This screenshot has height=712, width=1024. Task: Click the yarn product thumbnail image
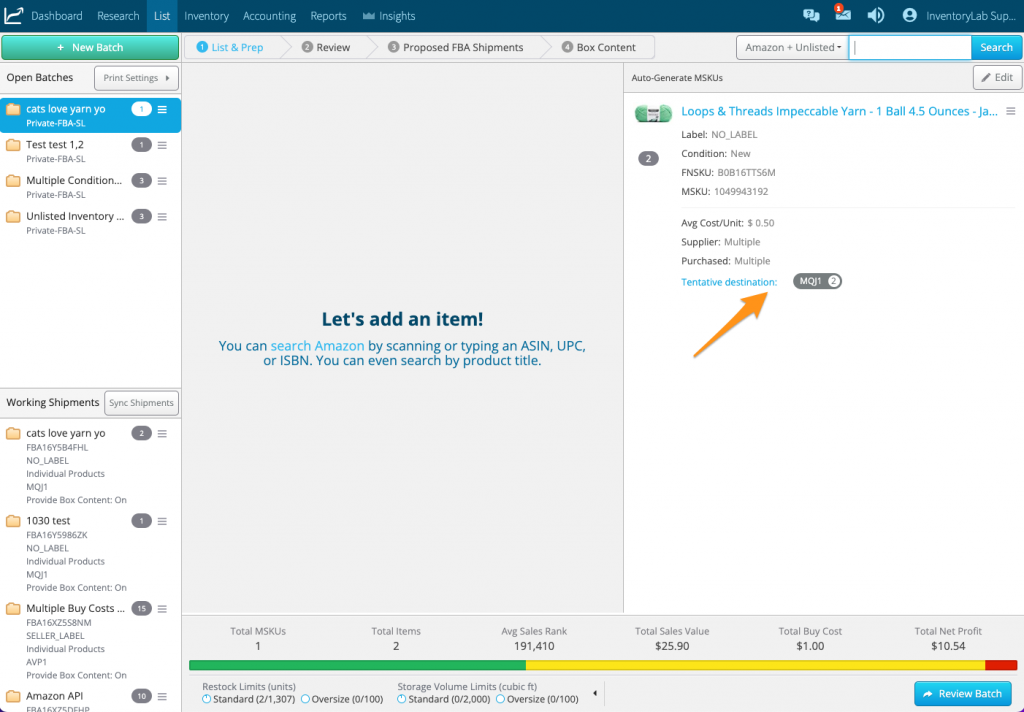tap(653, 113)
